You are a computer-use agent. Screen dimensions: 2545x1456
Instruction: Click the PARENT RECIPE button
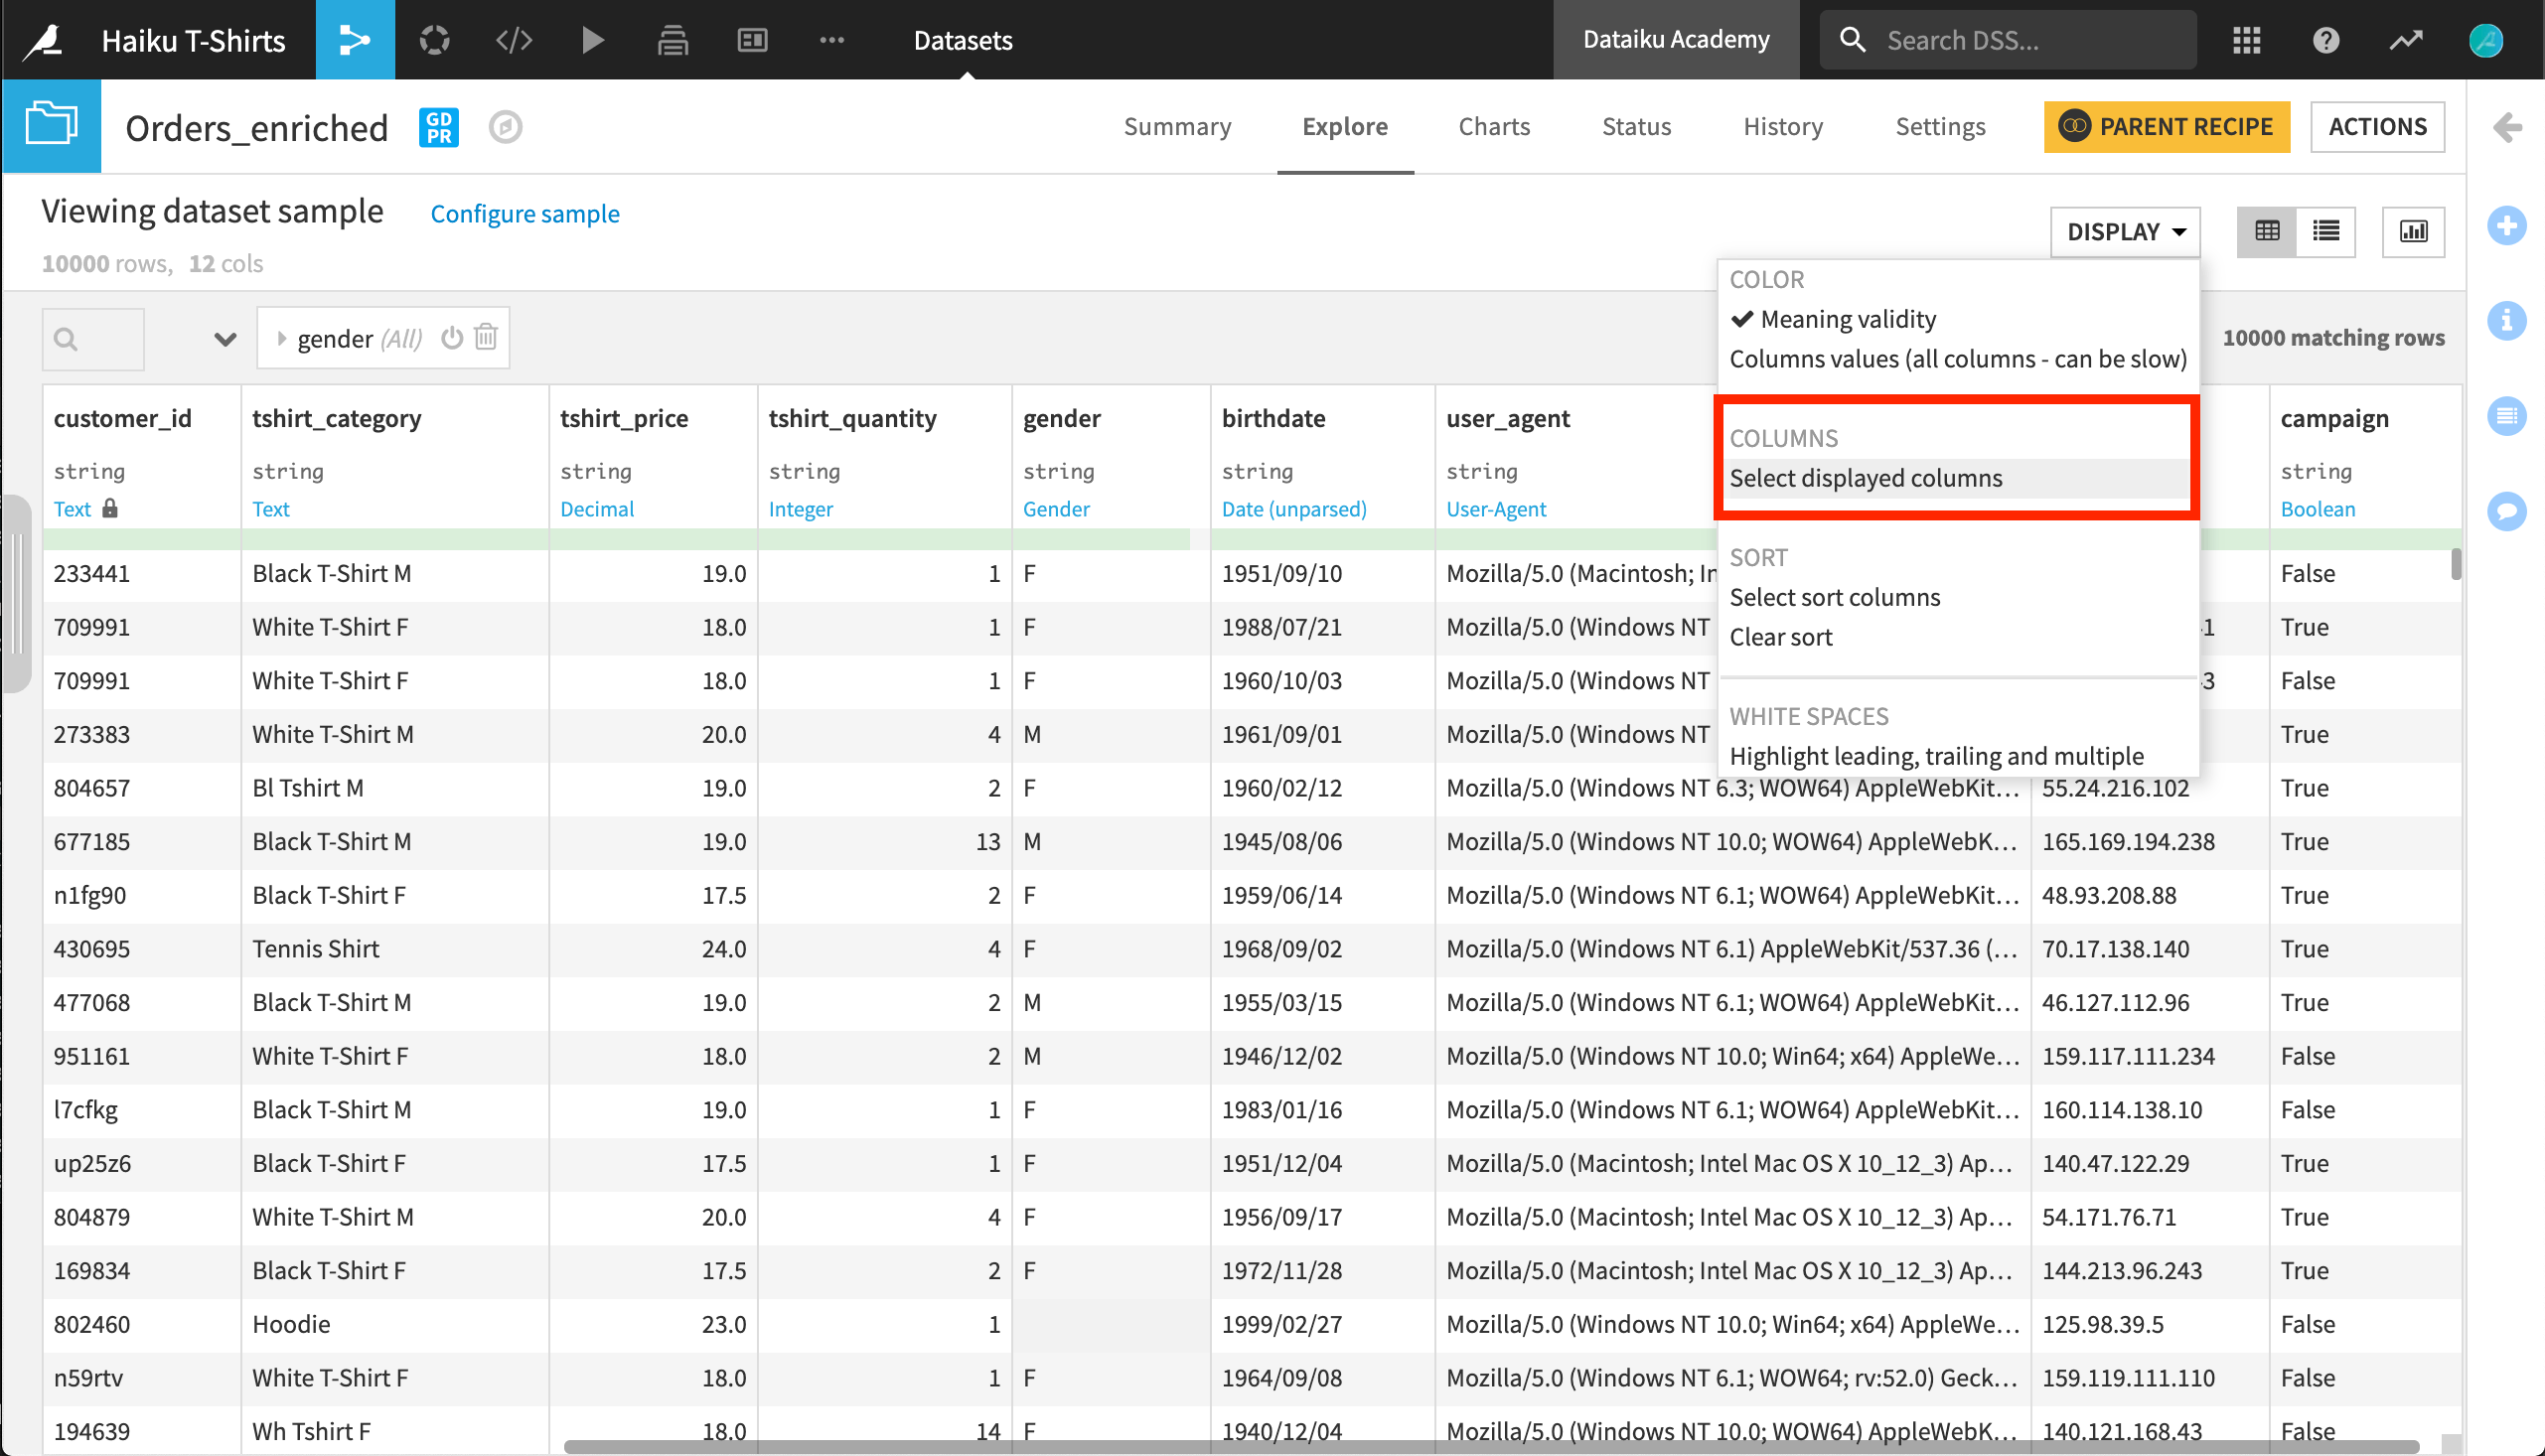[x=2166, y=126]
